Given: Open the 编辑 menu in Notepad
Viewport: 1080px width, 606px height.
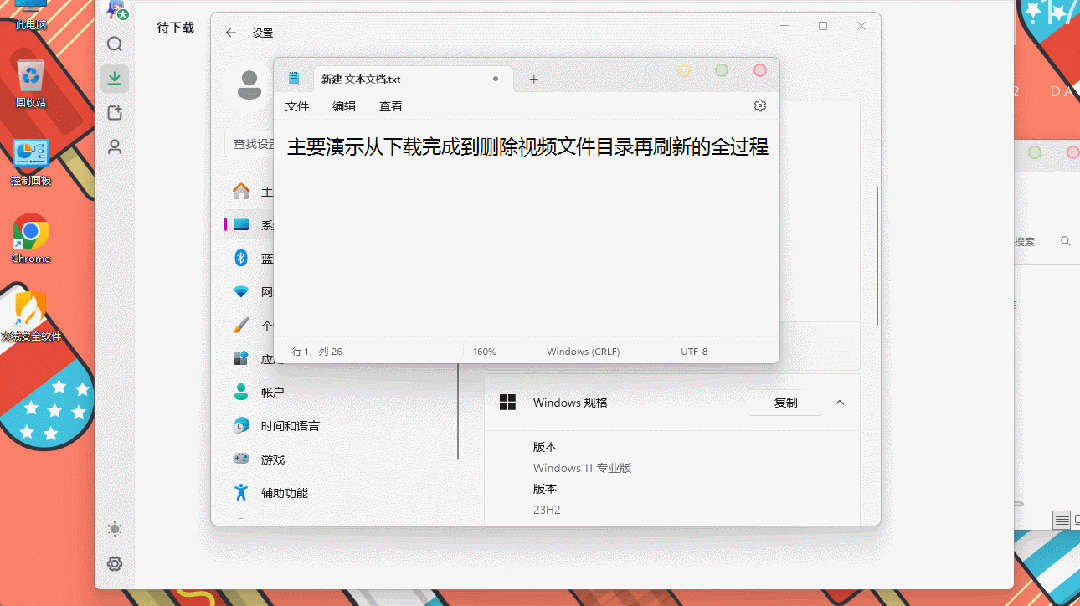Looking at the screenshot, I should tap(344, 106).
